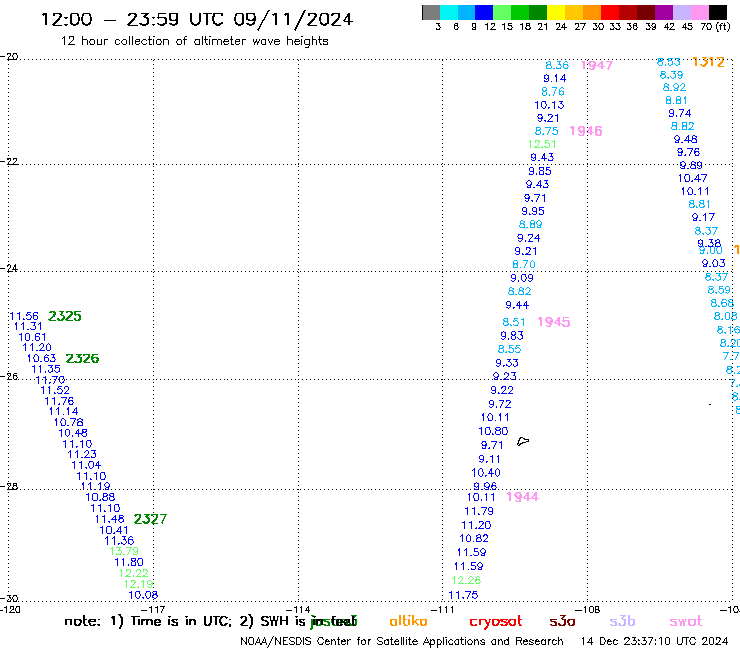Click the wave height value 9.74
740x650 pixels.
pyautogui.click(x=680, y=113)
